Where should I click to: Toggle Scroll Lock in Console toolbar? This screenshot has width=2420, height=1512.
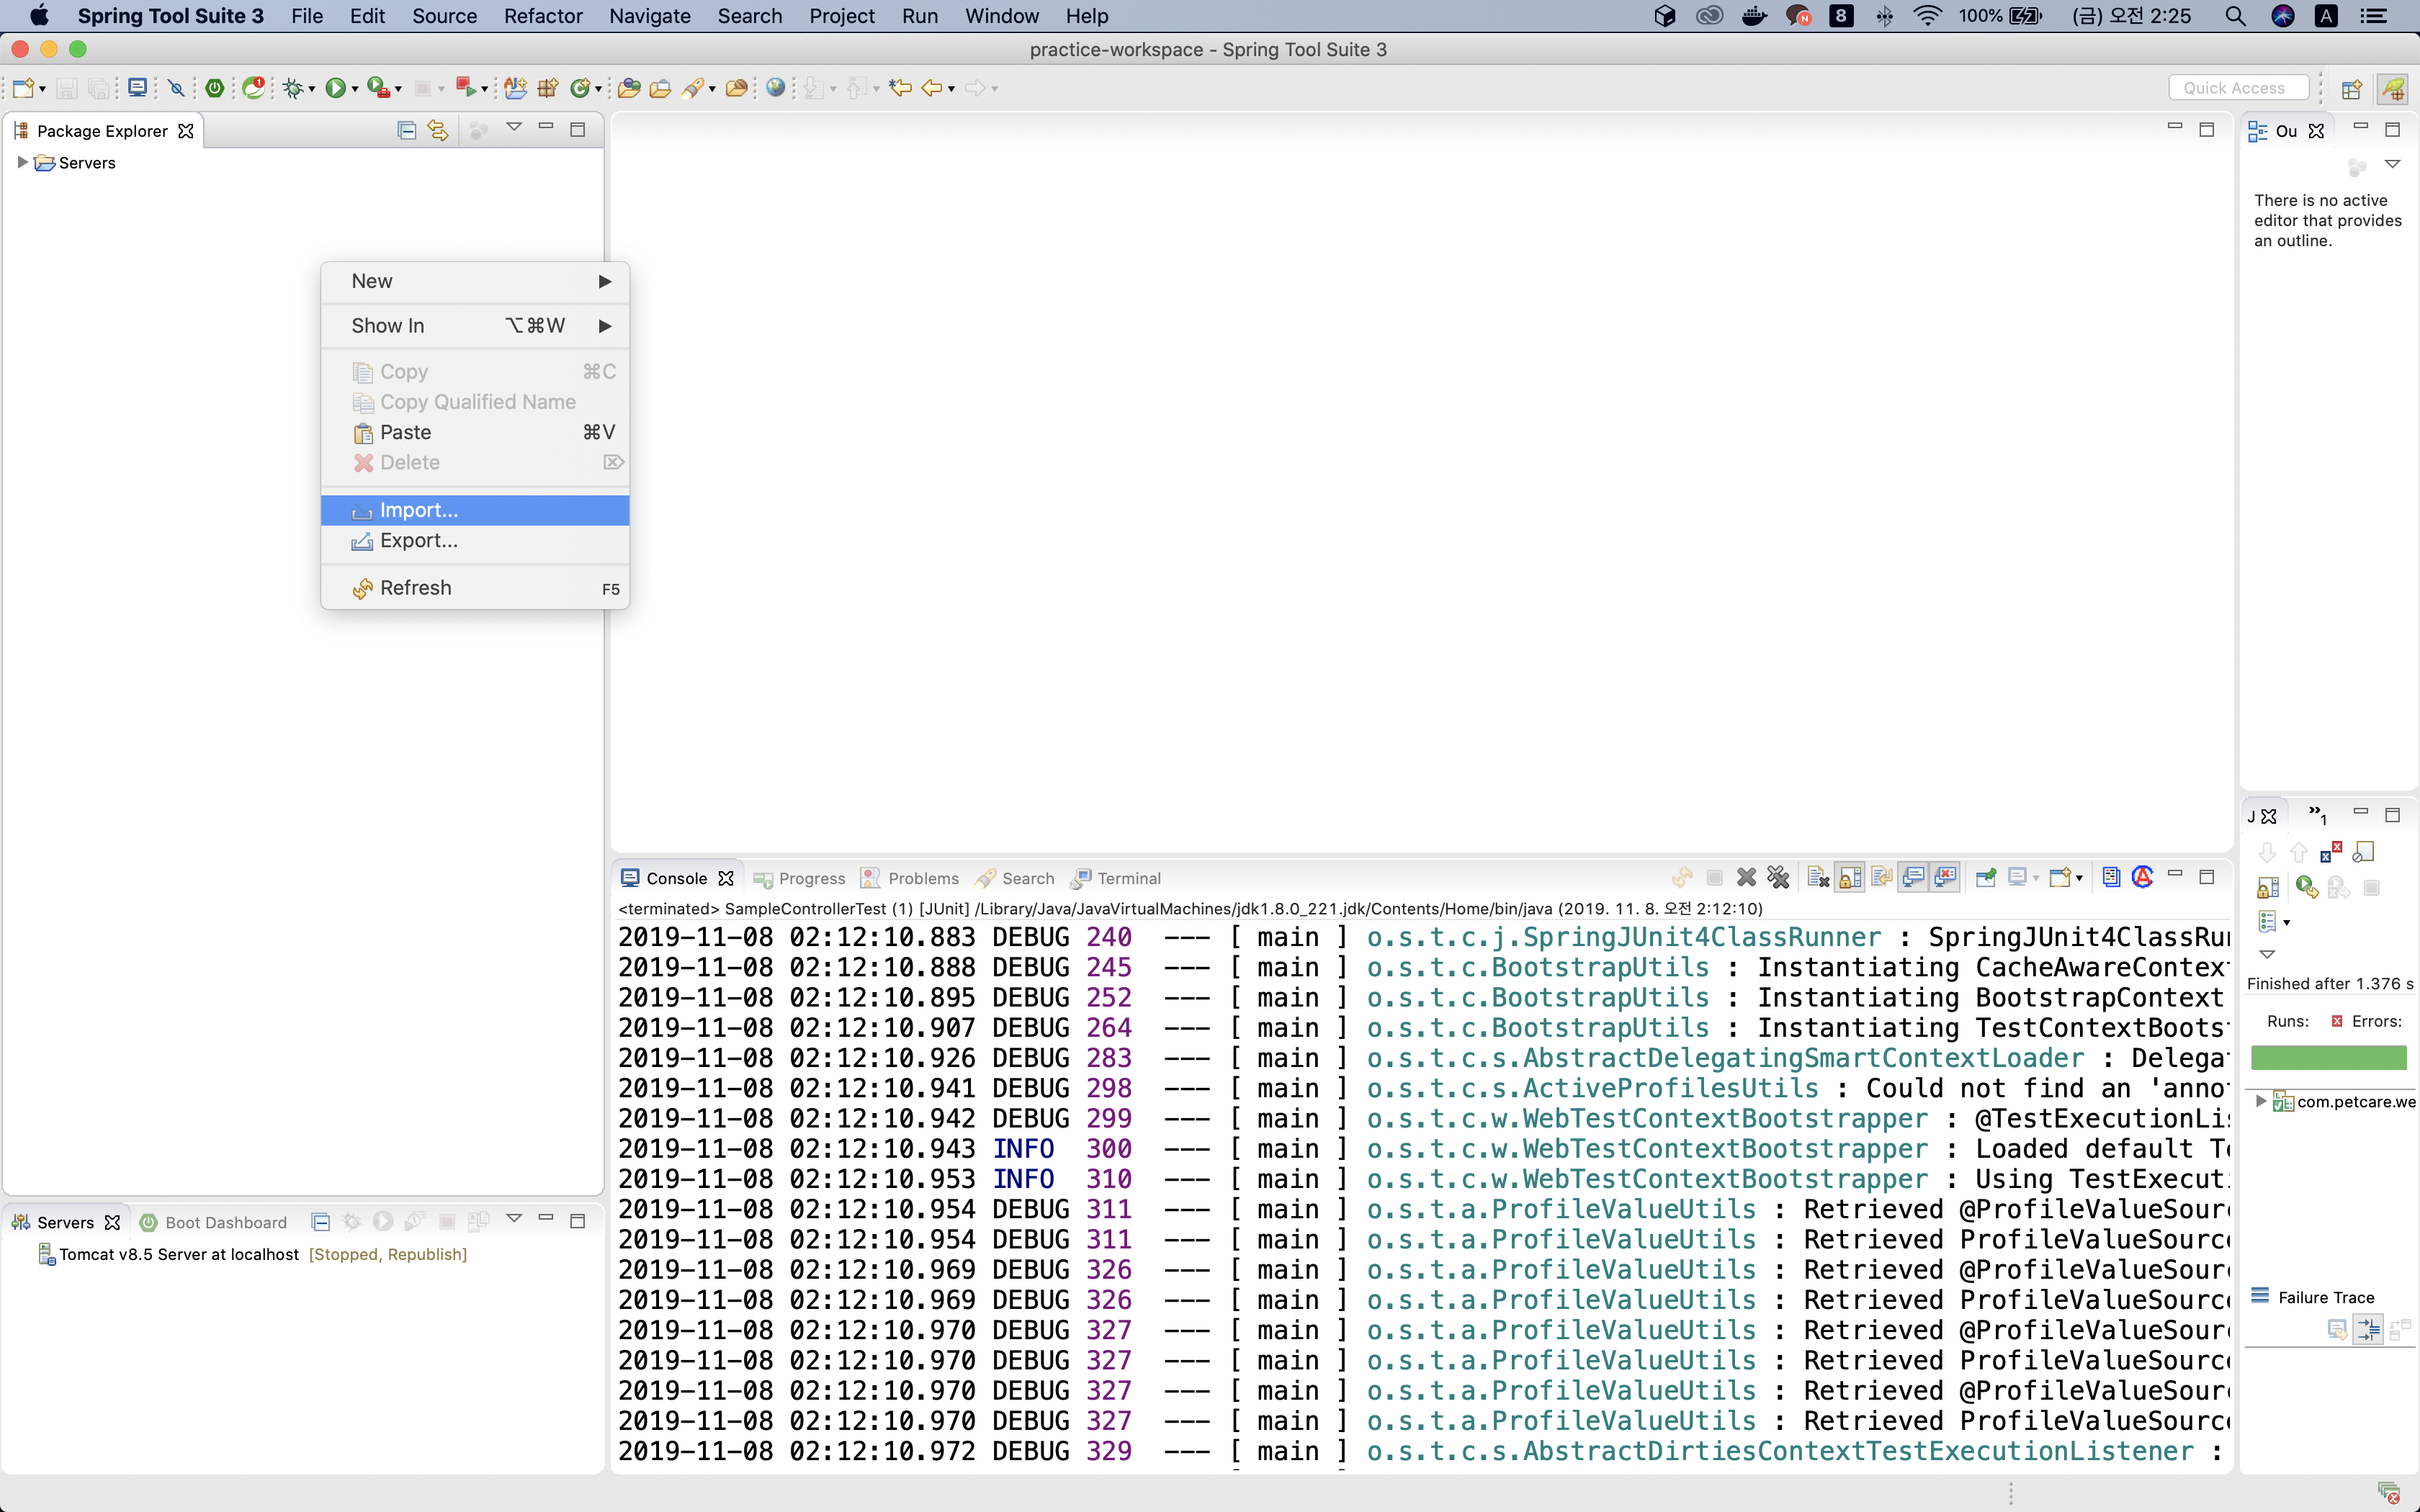pyautogui.click(x=1850, y=878)
